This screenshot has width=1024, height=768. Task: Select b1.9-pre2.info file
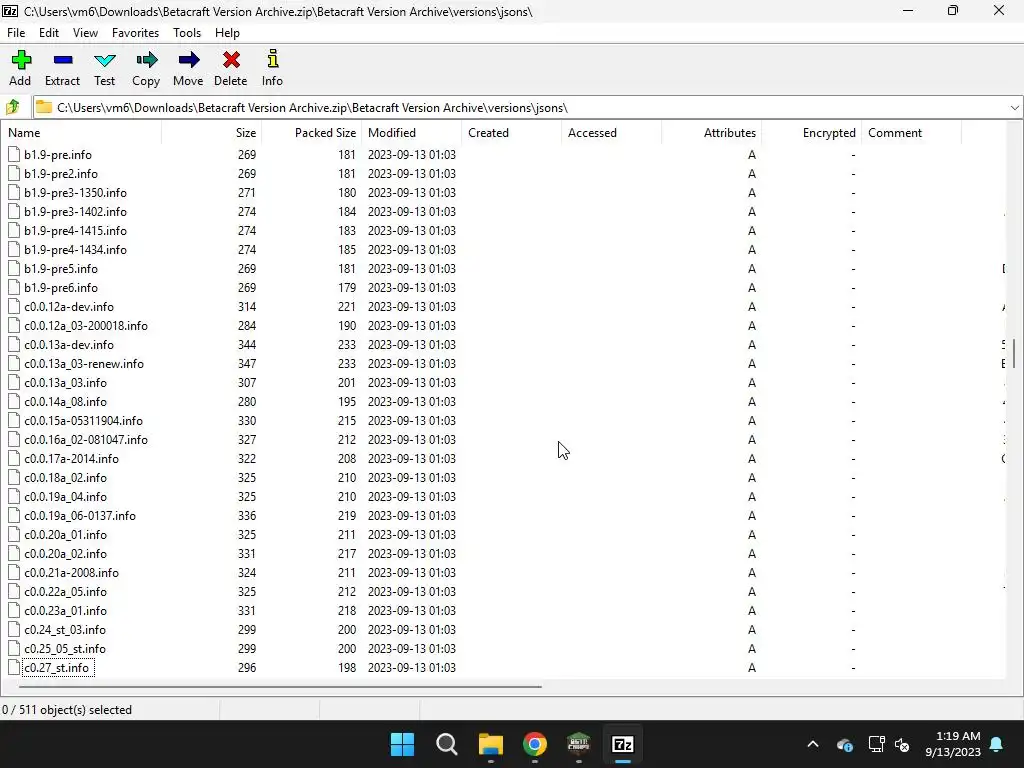click(61, 174)
